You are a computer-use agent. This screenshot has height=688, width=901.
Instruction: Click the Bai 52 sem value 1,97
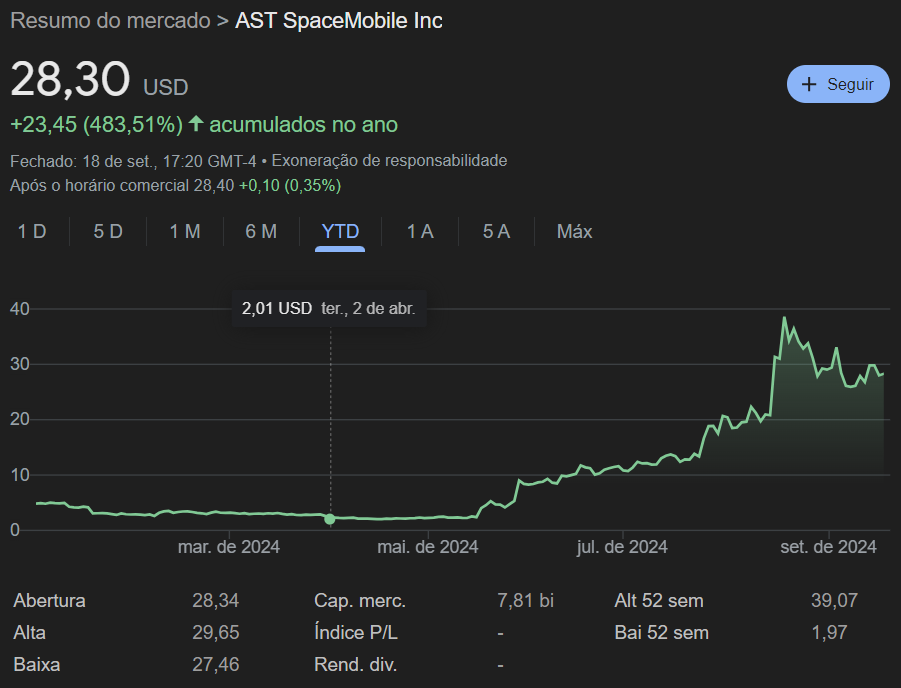click(829, 633)
